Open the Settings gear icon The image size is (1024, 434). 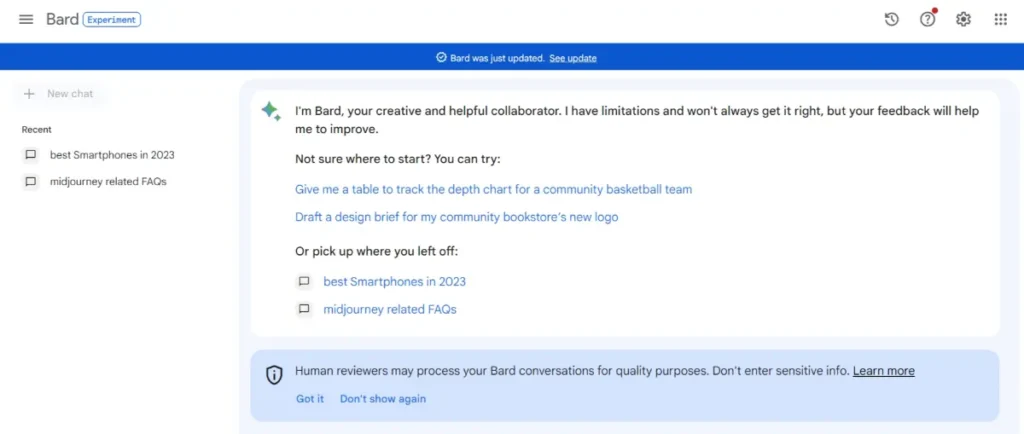click(963, 20)
